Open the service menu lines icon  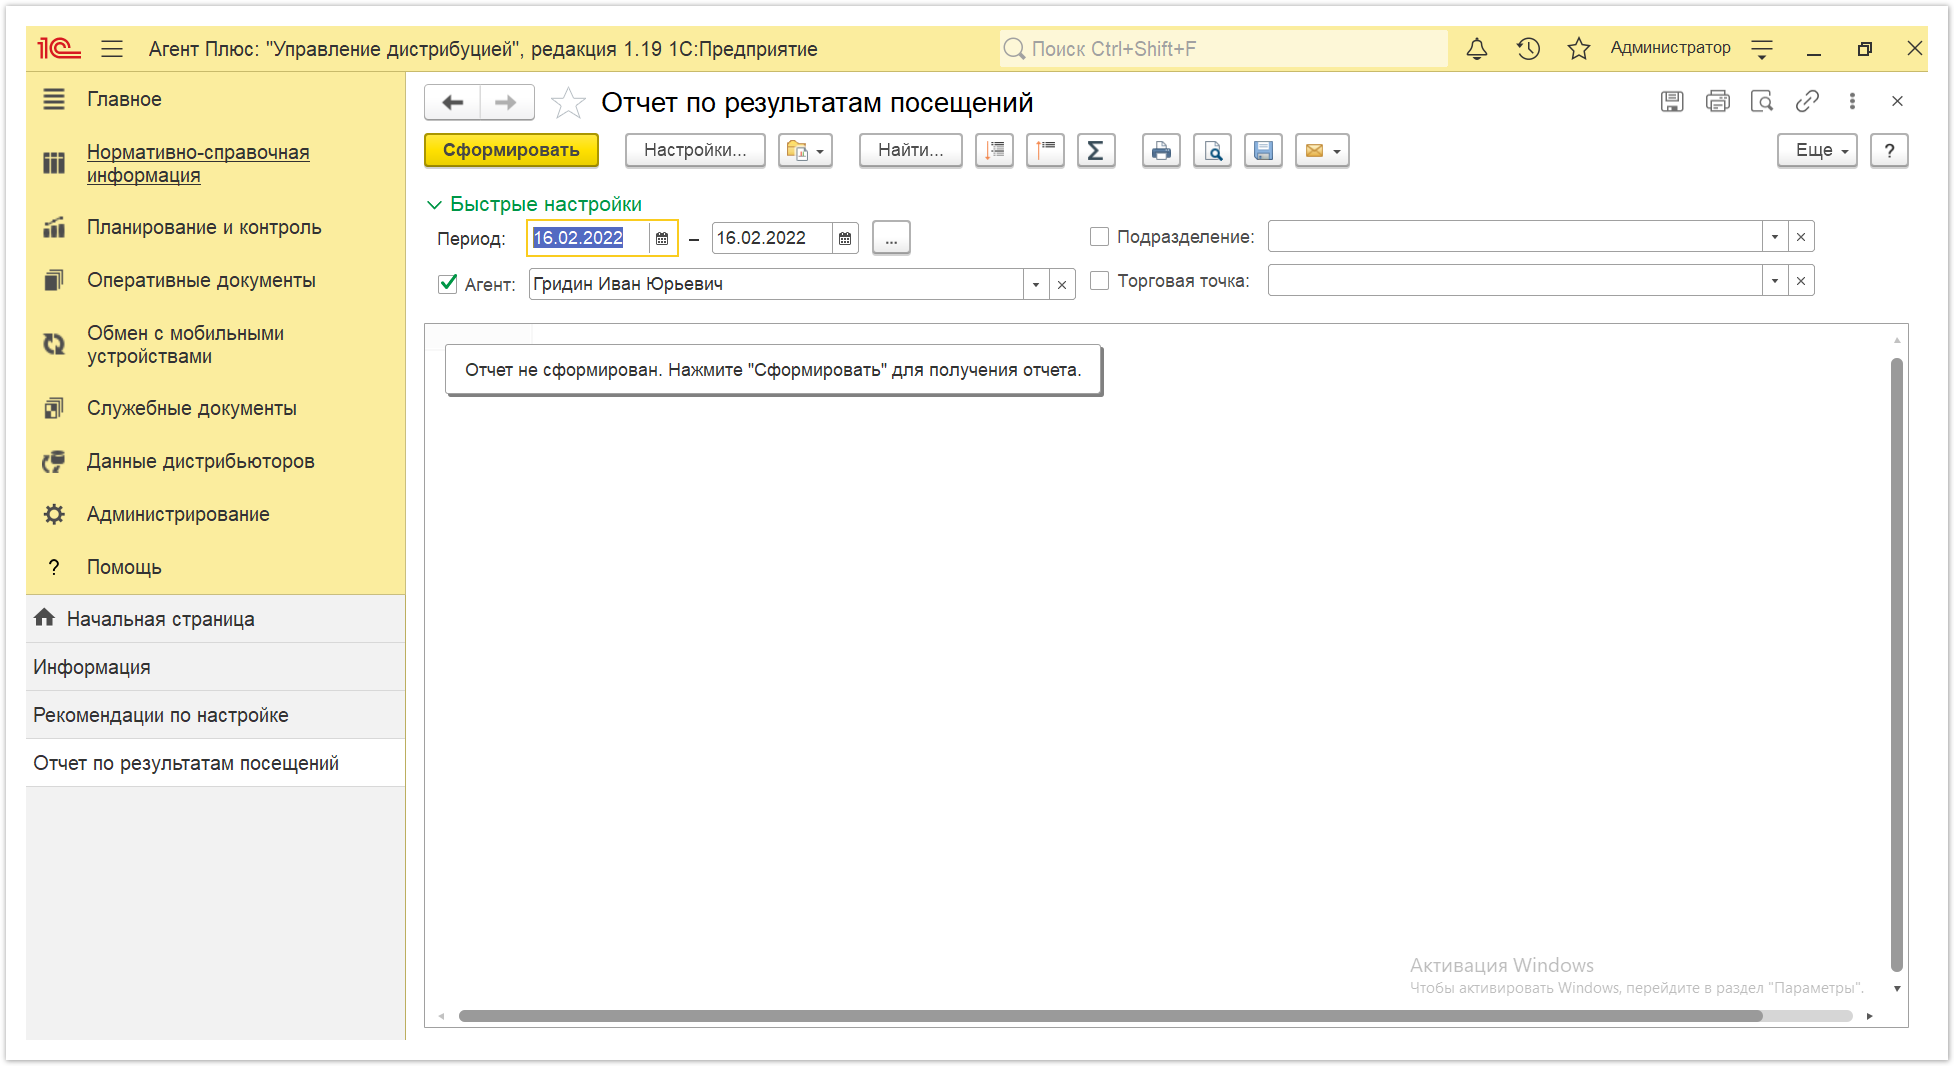[x=1763, y=48]
